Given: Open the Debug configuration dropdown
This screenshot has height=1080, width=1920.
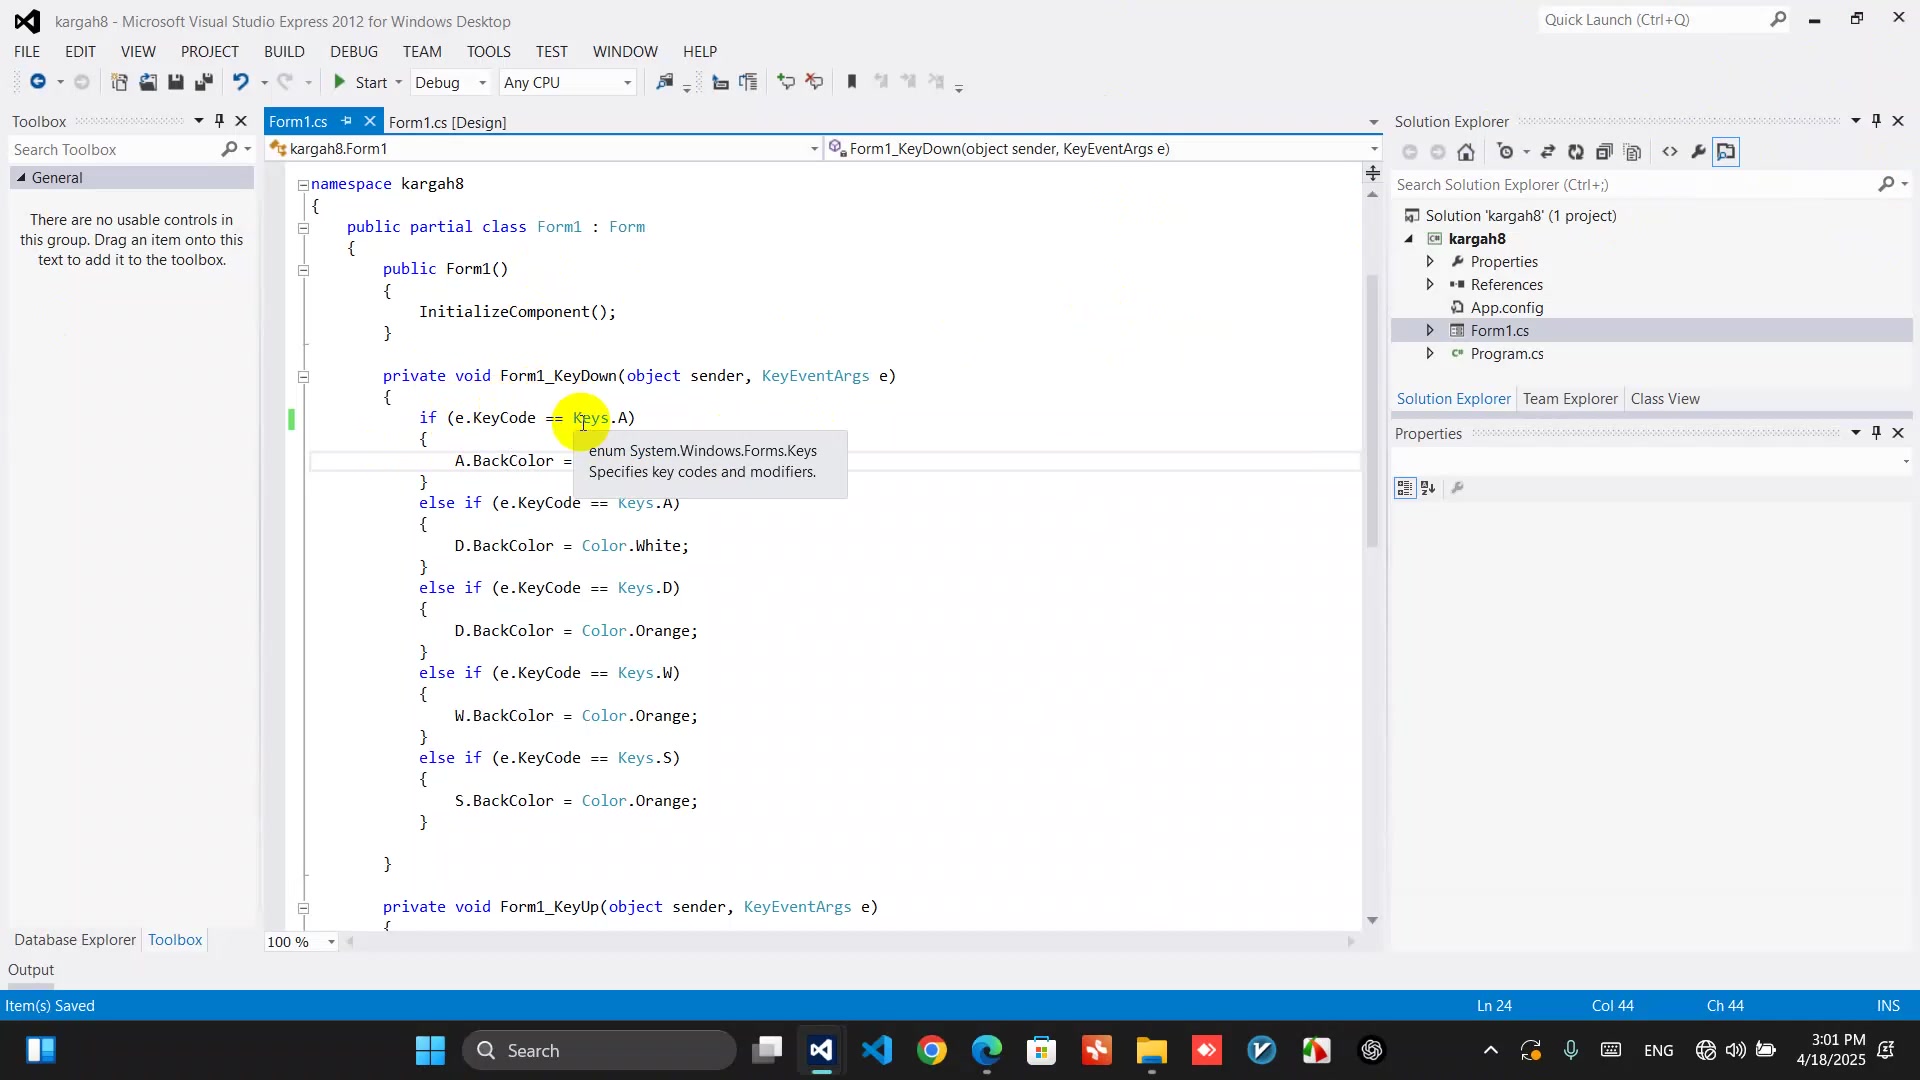Looking at the screenshot, I should (451, 83).
